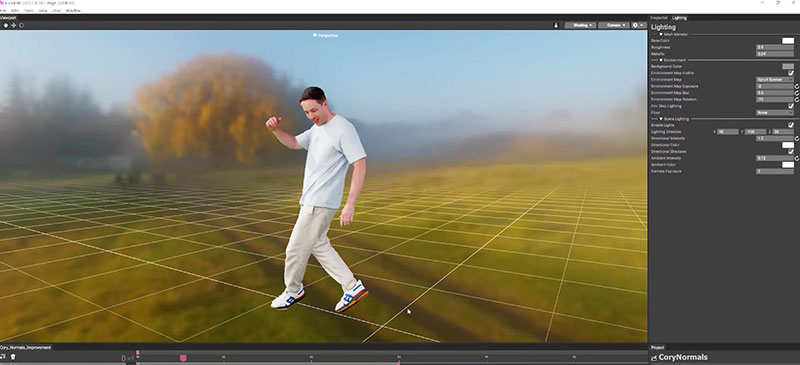Screen dimensions: 800x365
Task: Toggle the Enable Lights checkbox
Action: (x=791, y=125)
